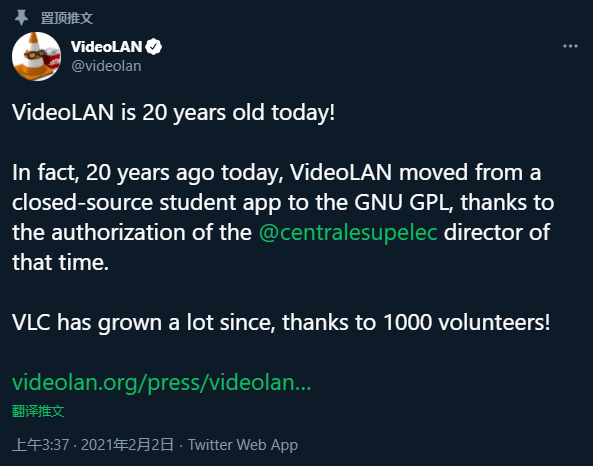Open the three-dot more options menu
The width and height of the screenshot is (593, 466).
click(570, 46)
